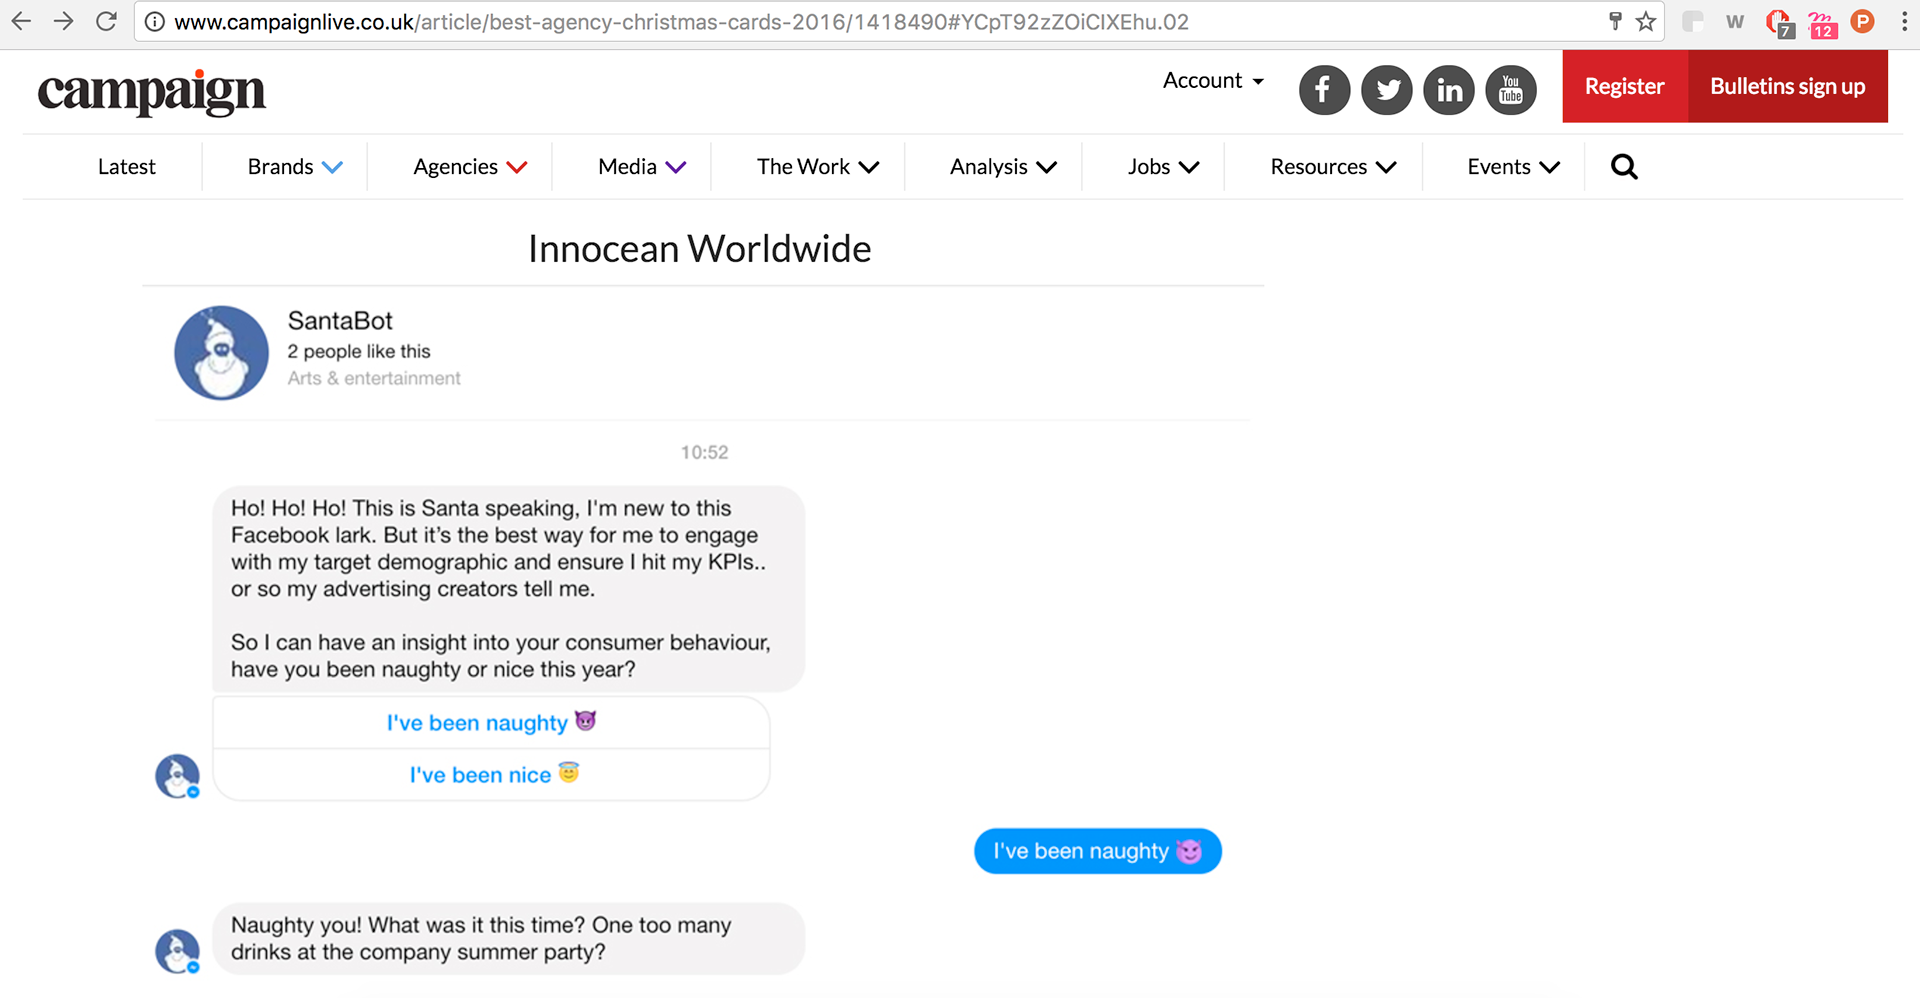Viewport: 1920px width, 998px height.
Task: Expand the Agencies menu
Action: point(470,167)
